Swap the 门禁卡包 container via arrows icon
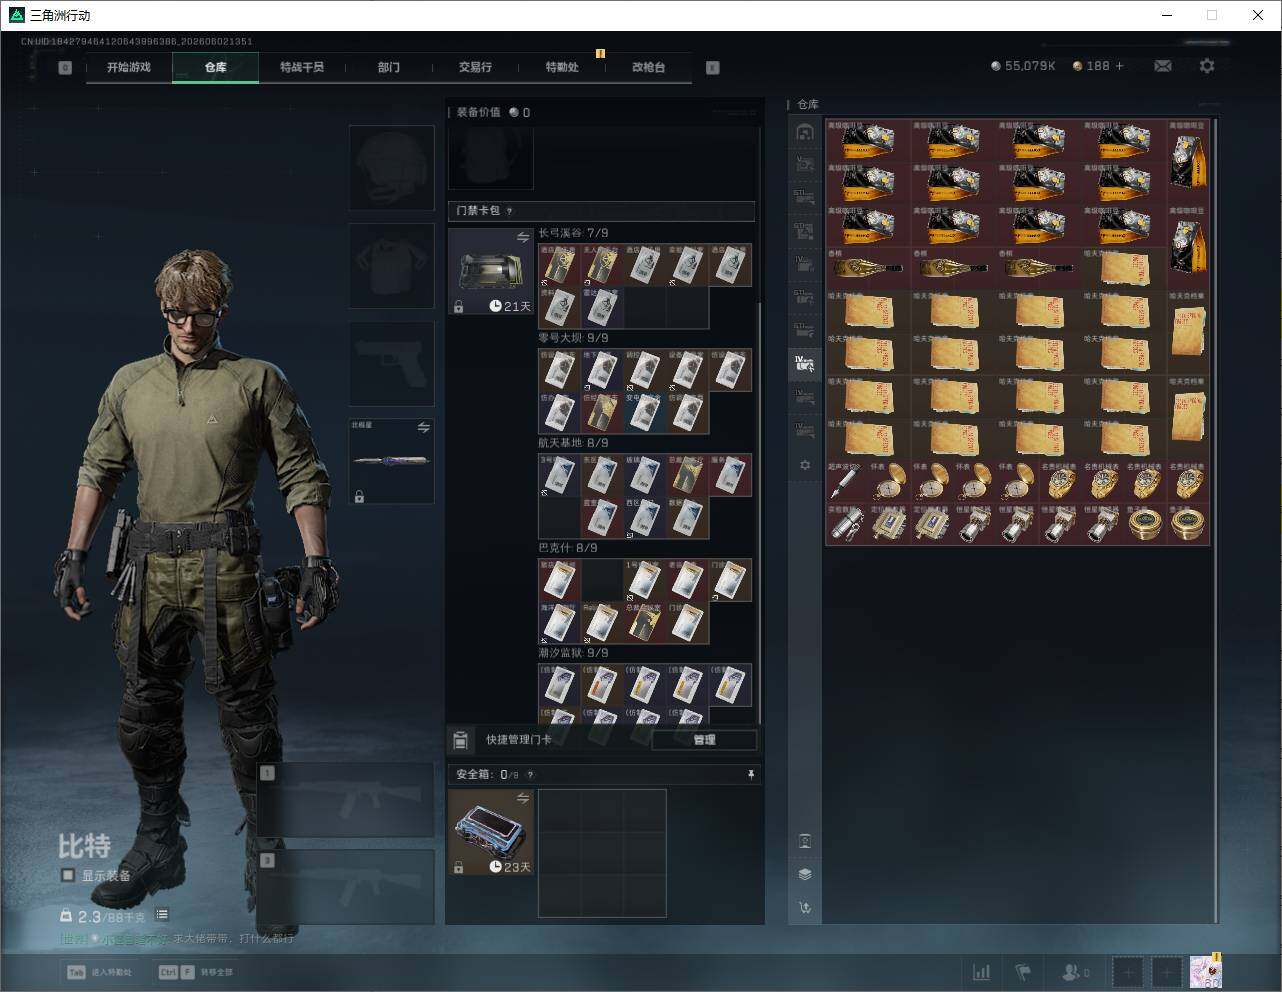Image resolution: width=1282 pixels, height=992 pixels. pyautogui.click(x=522, y=238)
